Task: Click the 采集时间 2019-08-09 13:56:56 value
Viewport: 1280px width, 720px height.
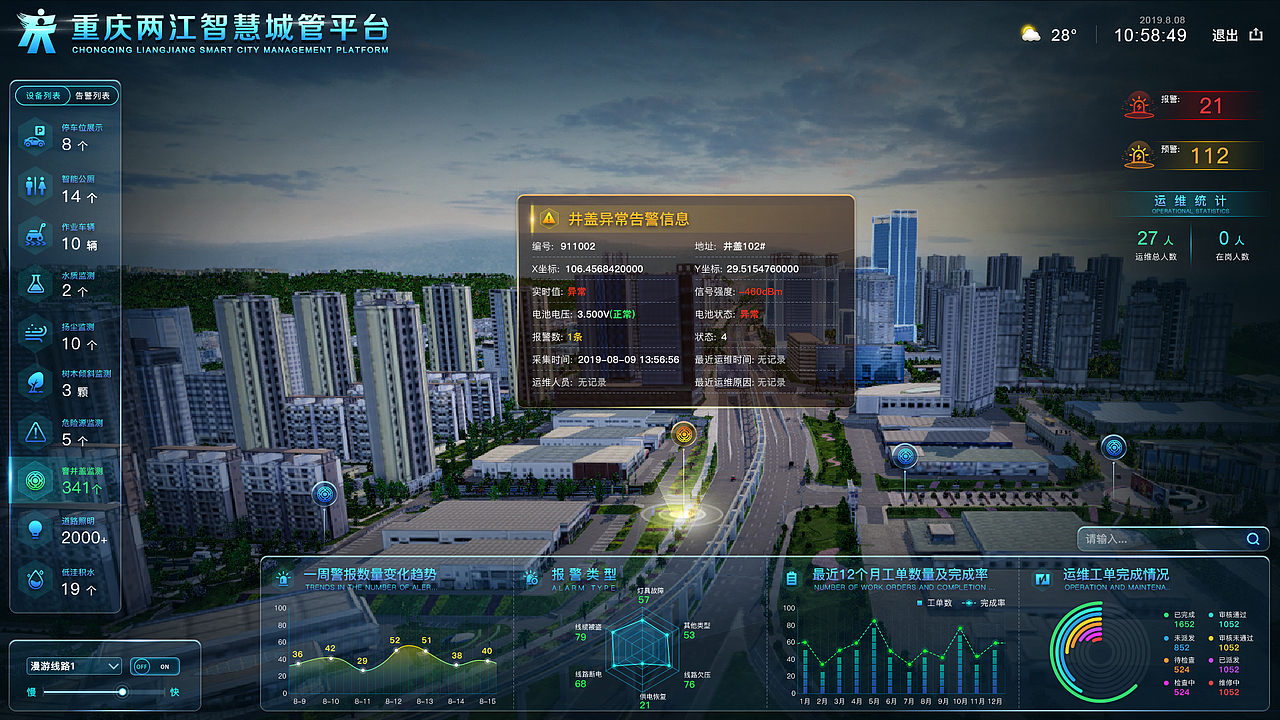Action: 629,359
